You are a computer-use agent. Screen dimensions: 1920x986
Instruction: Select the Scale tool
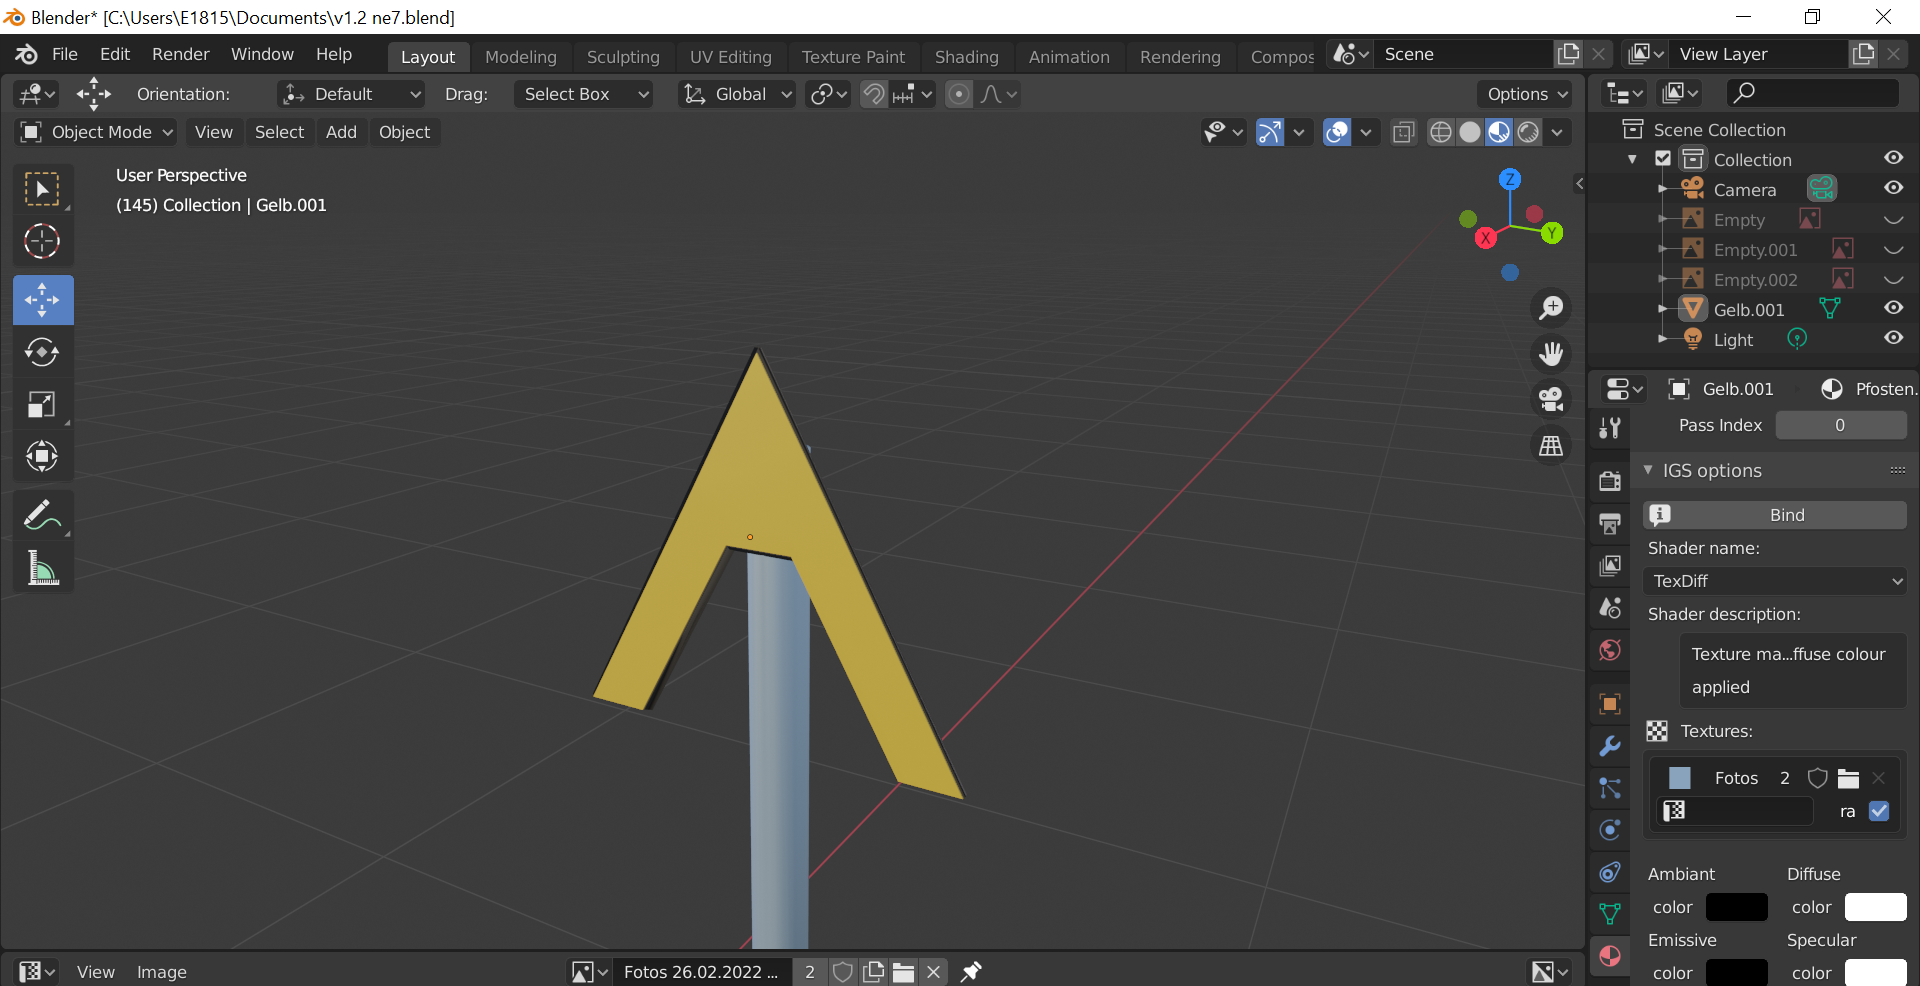click(x=42, y=405)
